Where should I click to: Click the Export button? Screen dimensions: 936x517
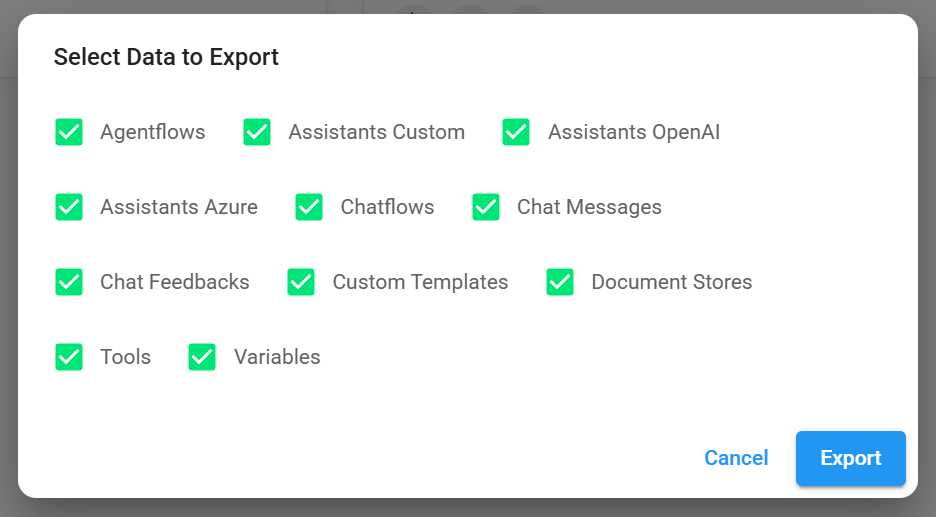(x=850, y=458)
